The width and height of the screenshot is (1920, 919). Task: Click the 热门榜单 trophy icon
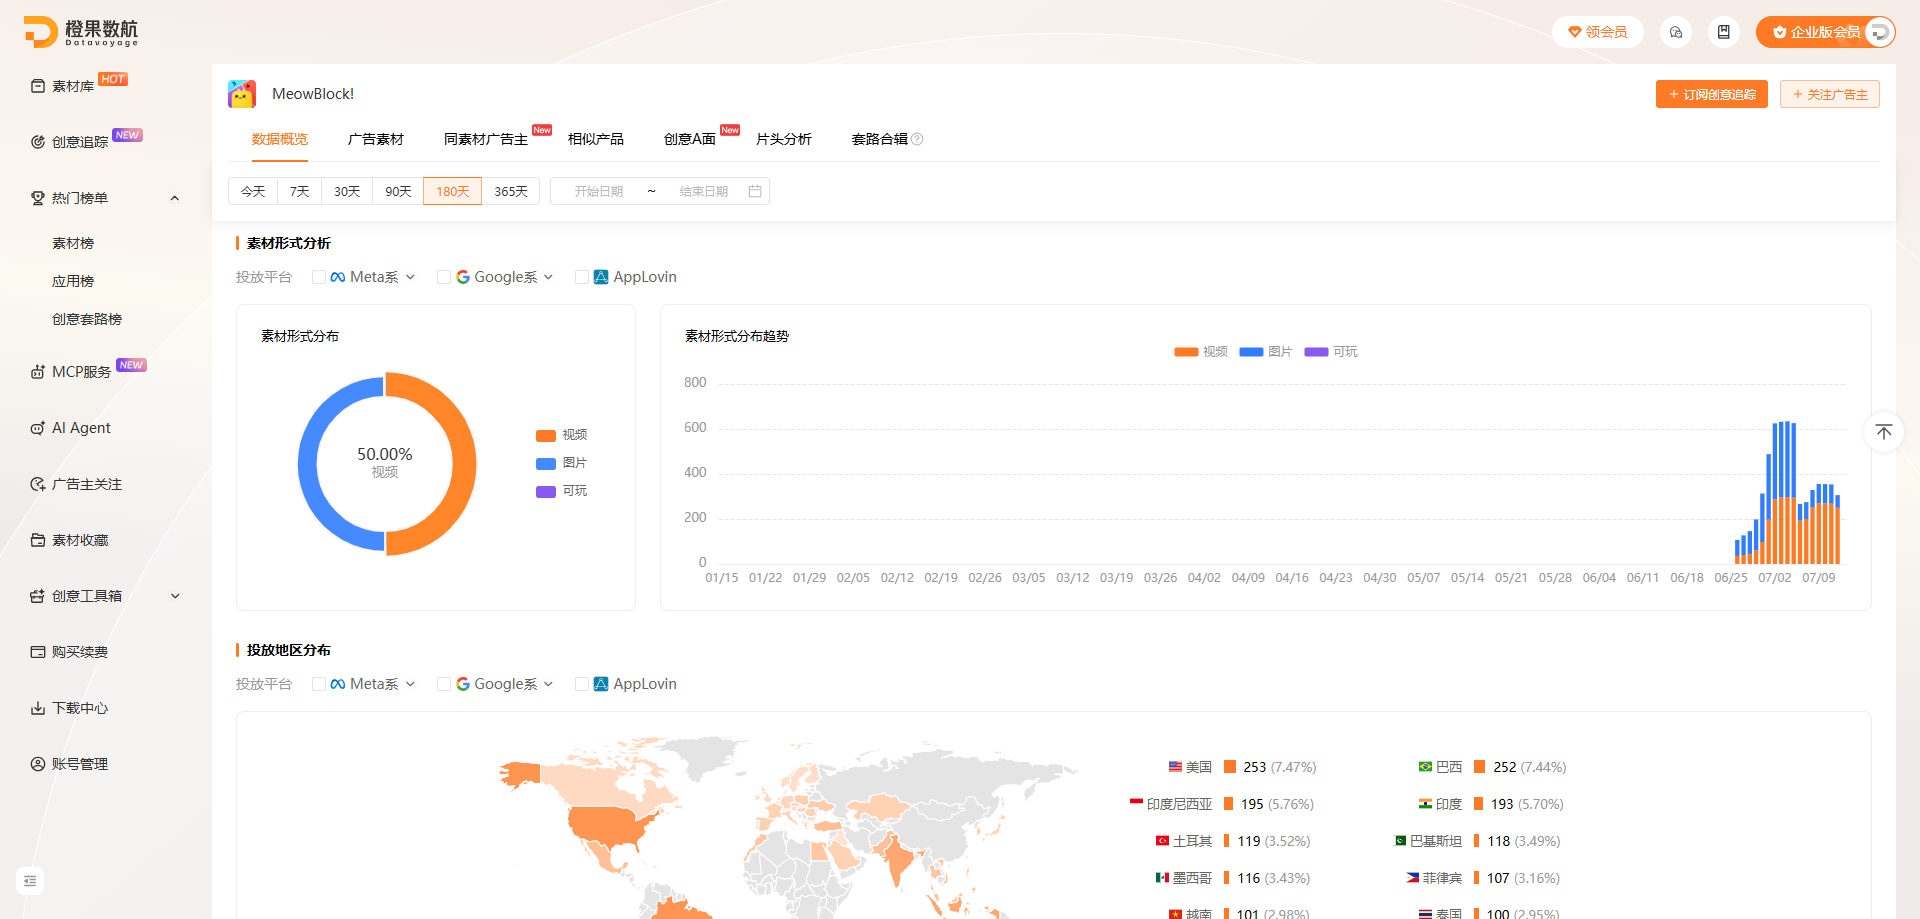(x=38, y=198)
